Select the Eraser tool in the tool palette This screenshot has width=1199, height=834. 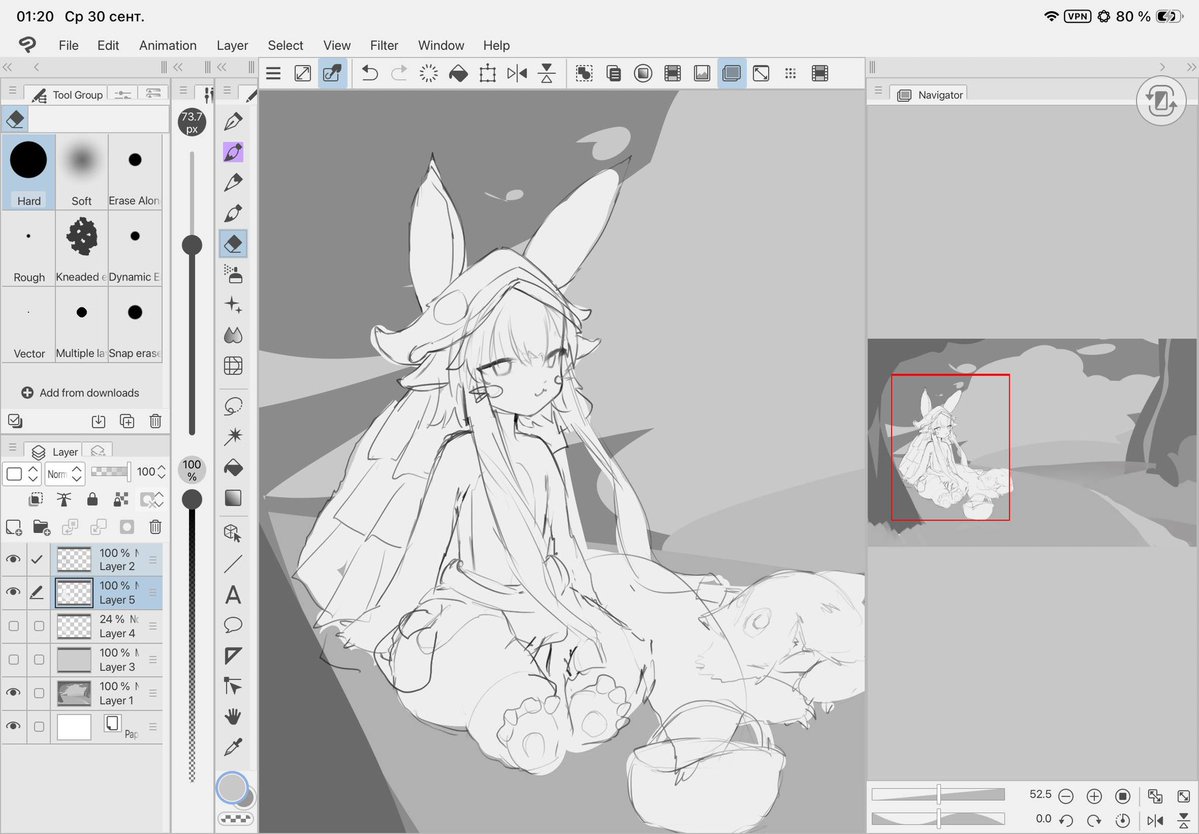point(233,244)
